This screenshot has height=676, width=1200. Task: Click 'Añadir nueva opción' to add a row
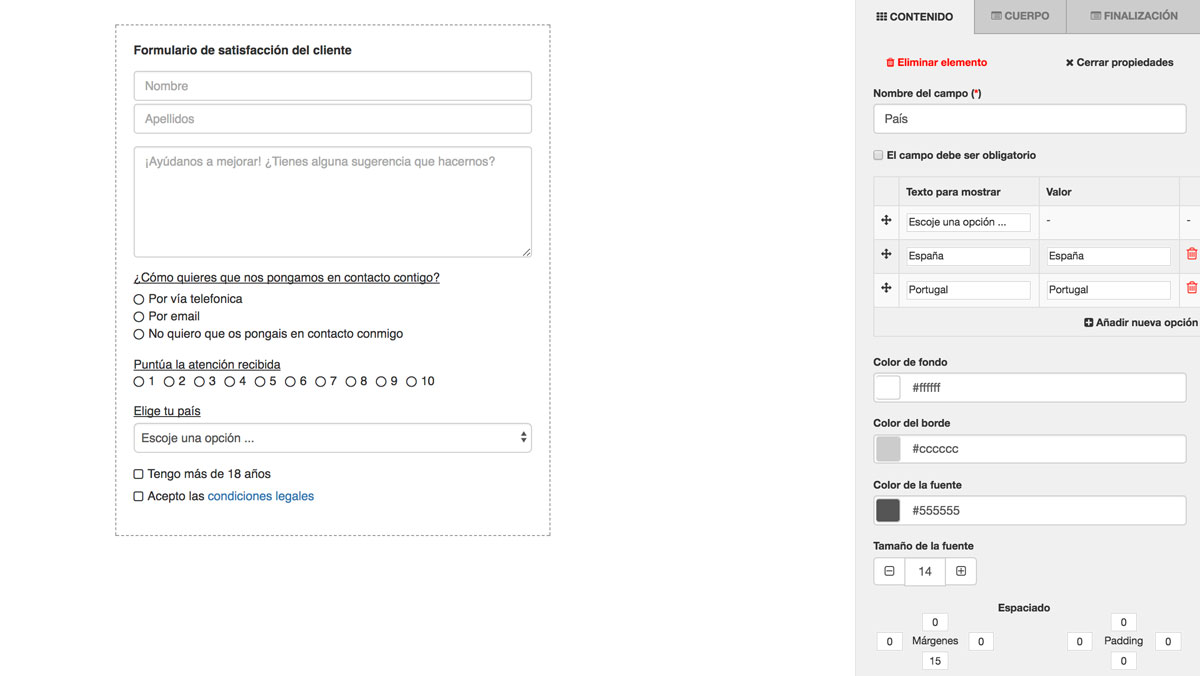(x=1140, y=323)
